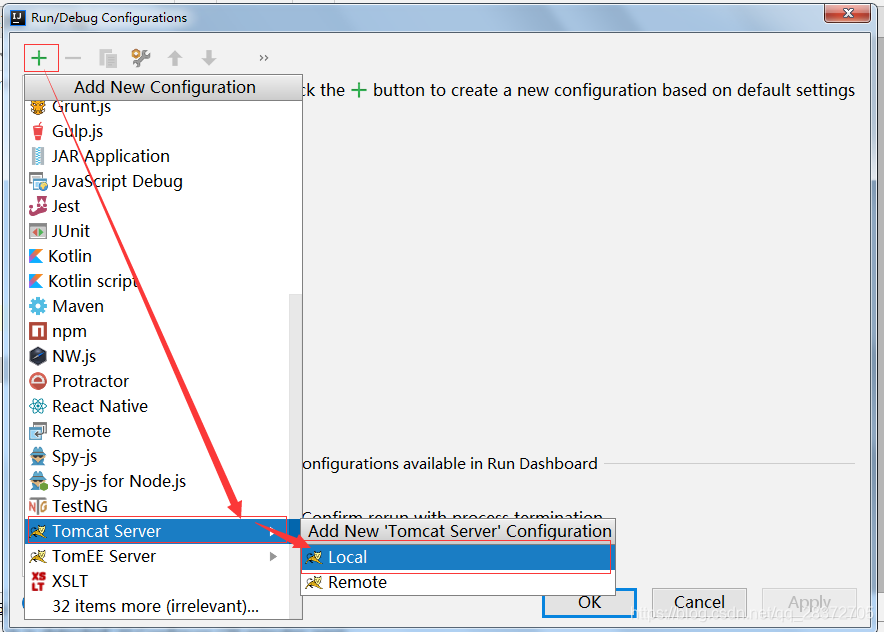The image size is (884, 632).
Task: Pick the Kotlin script entry
Action: tap(158, 281)
